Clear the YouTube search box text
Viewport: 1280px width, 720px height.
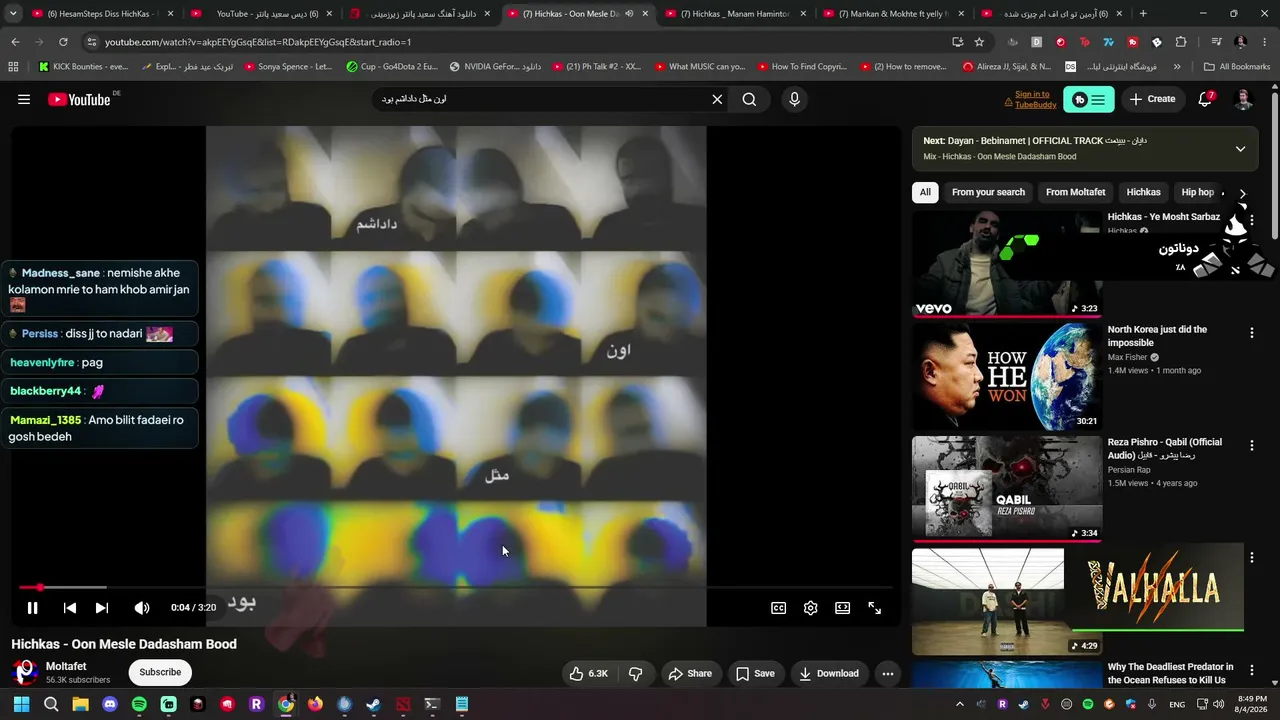pos(717,99)
